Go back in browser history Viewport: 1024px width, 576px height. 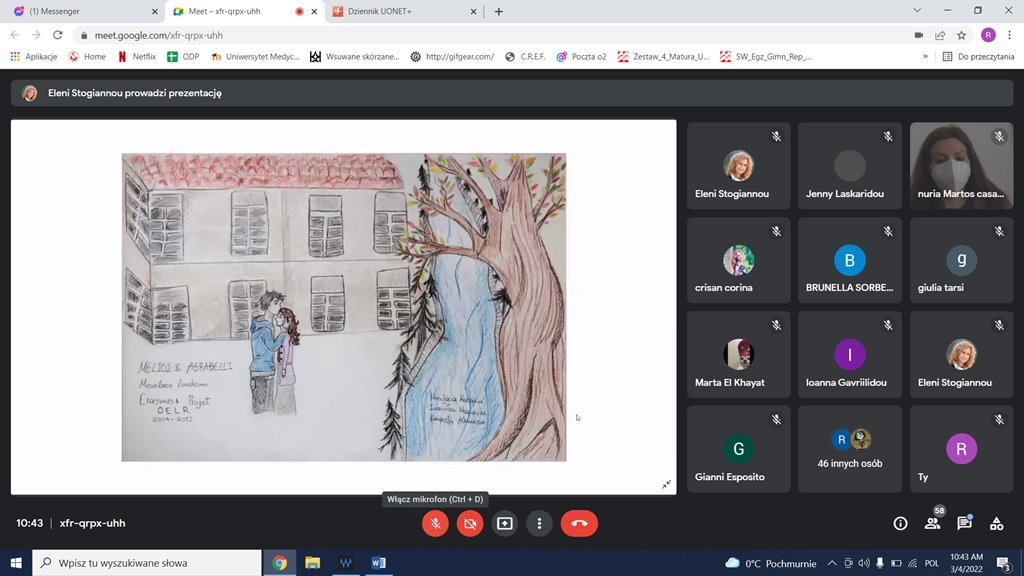(x=15, y=35)
